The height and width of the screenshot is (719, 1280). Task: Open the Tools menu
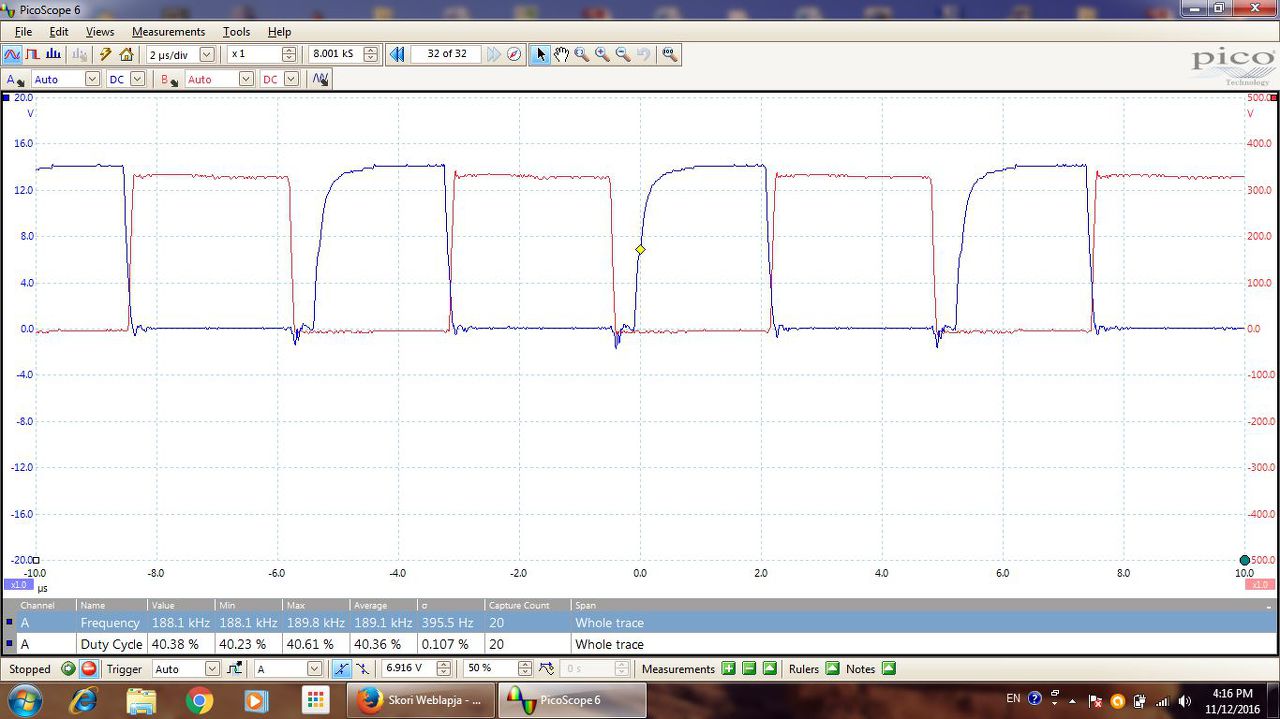236,32
